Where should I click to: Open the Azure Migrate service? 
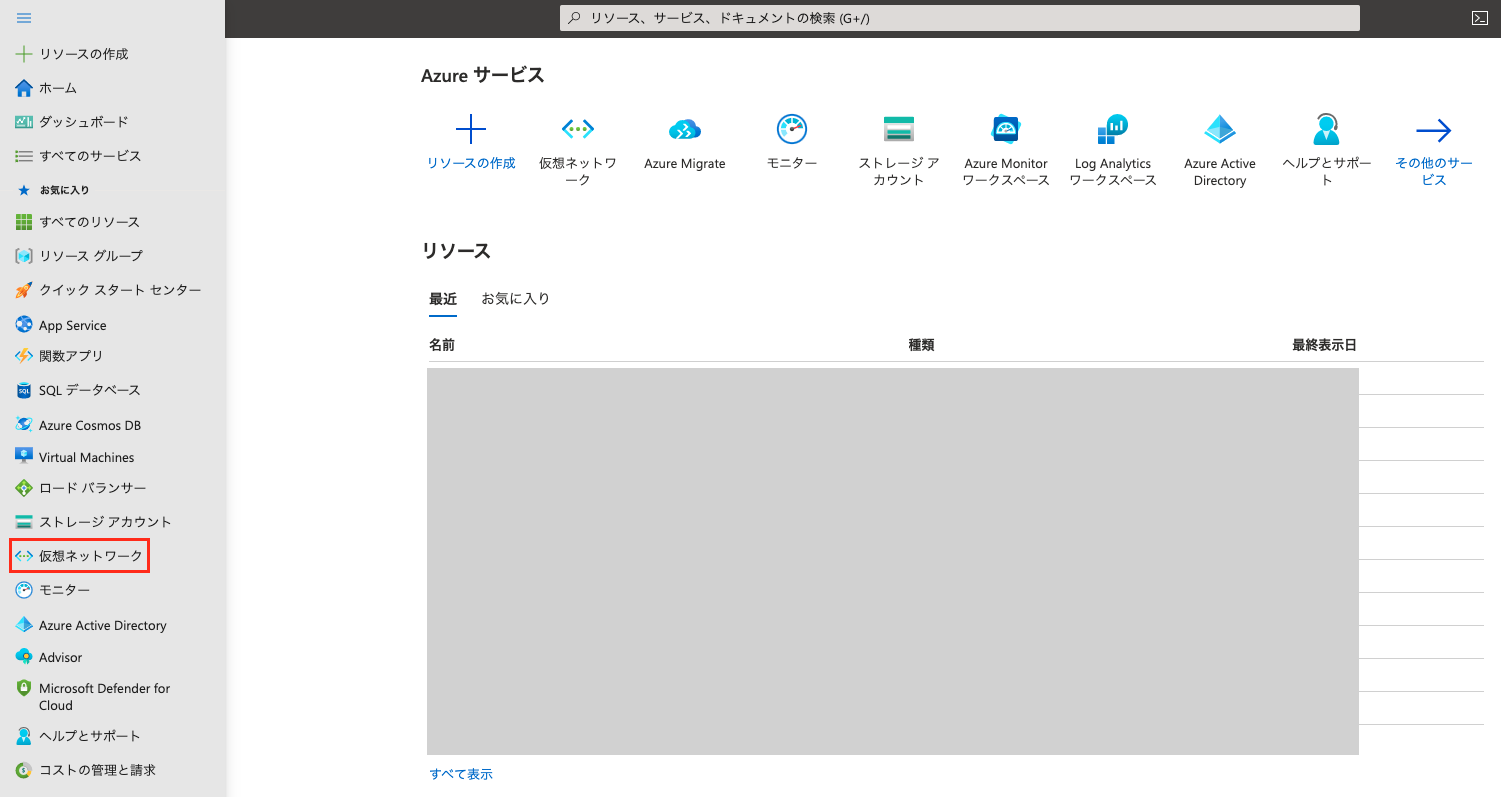pos(684,140)
